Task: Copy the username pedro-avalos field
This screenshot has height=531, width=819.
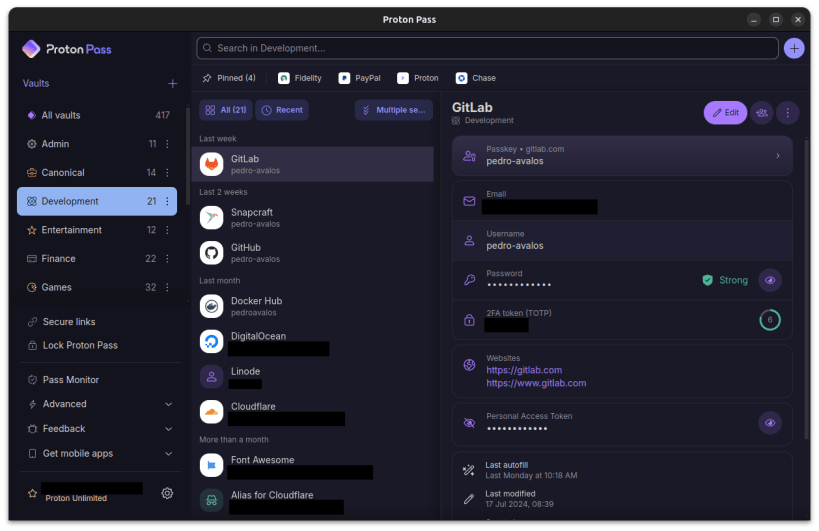Action: (622, 240)
